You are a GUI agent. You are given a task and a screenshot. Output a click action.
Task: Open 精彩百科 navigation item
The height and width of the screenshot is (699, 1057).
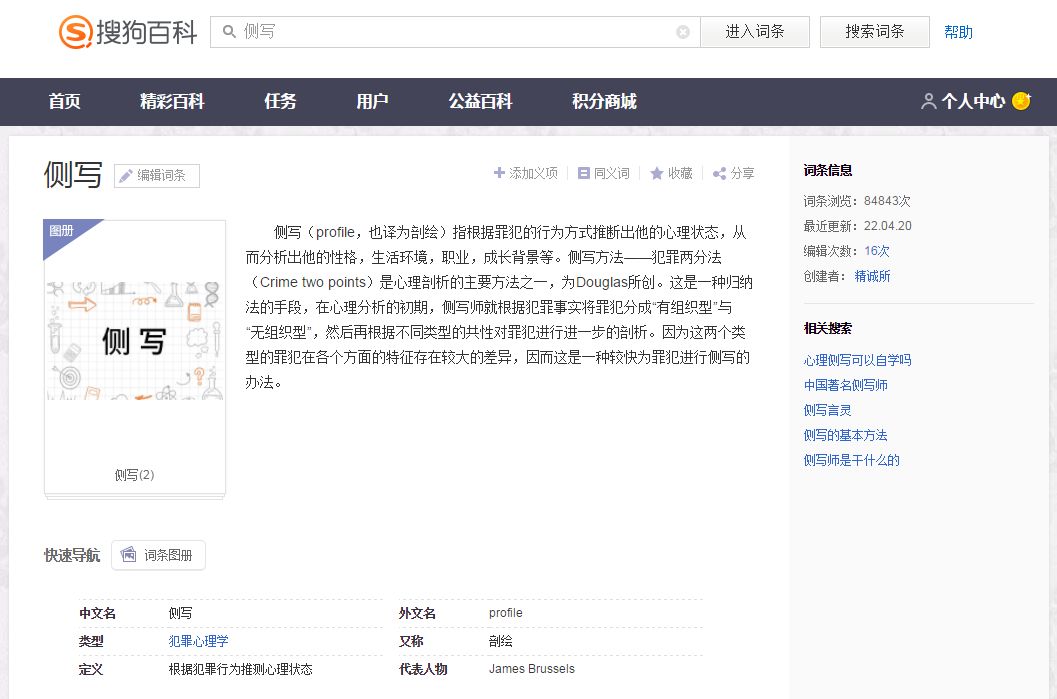tap(172, 101)
